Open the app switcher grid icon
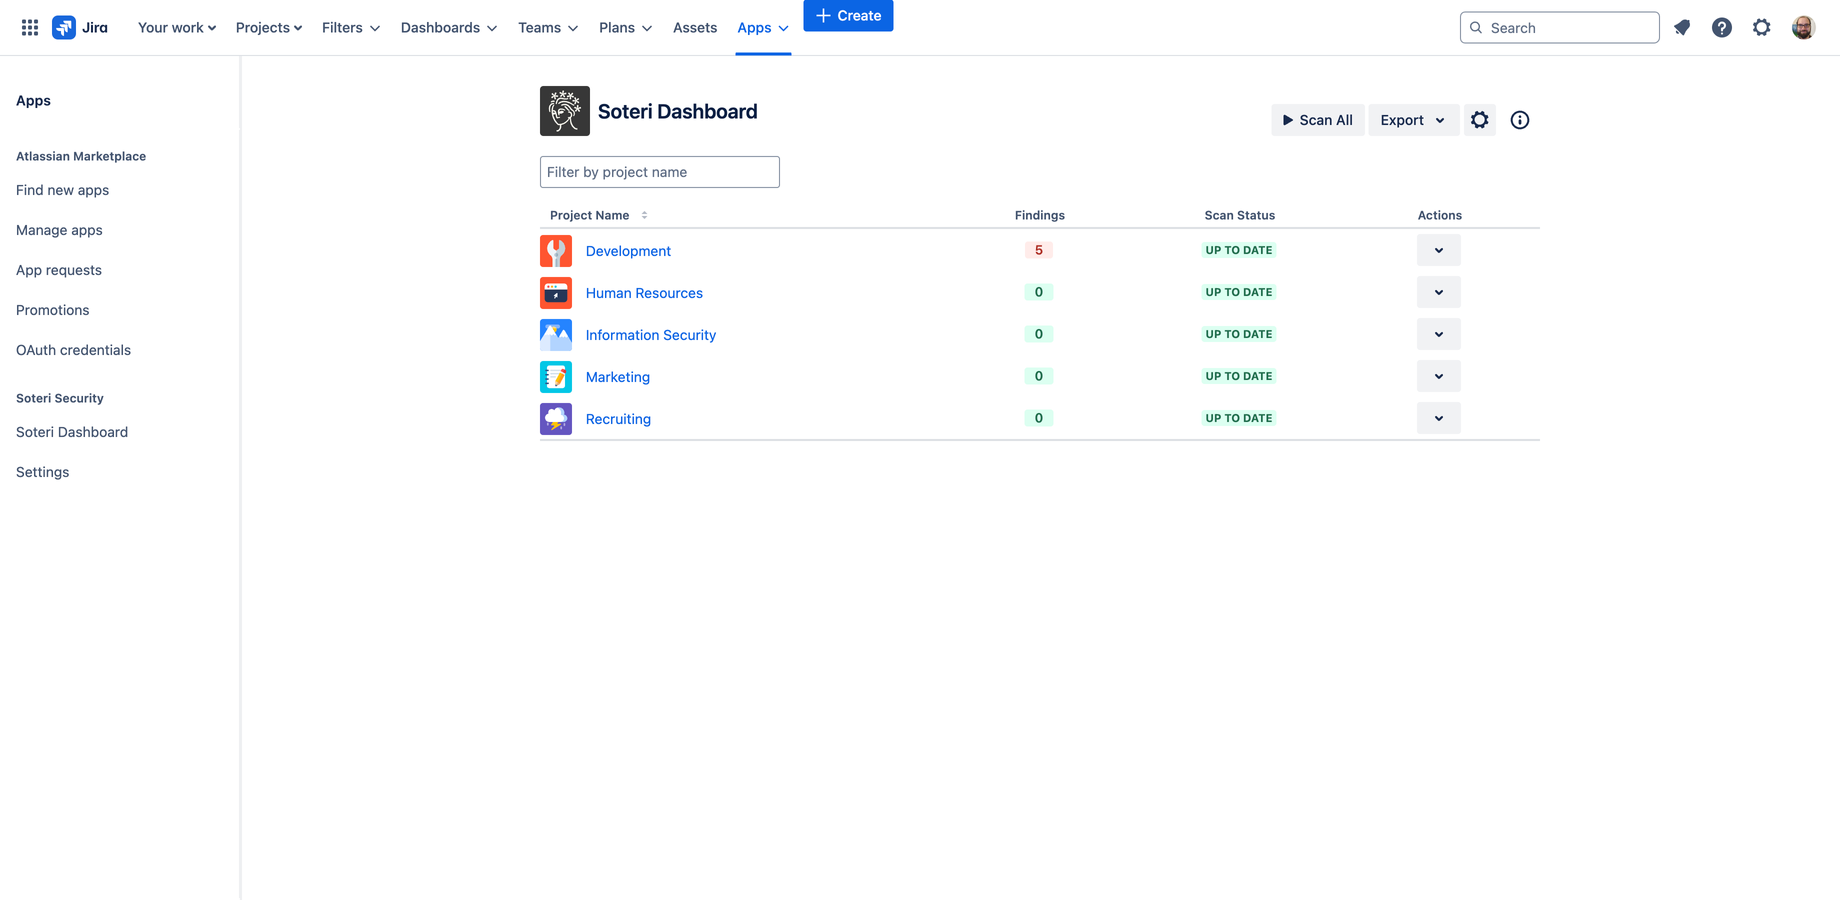The height and width of the screenshot is (900, 1840). pyautogui.click(x=30, y=28)
